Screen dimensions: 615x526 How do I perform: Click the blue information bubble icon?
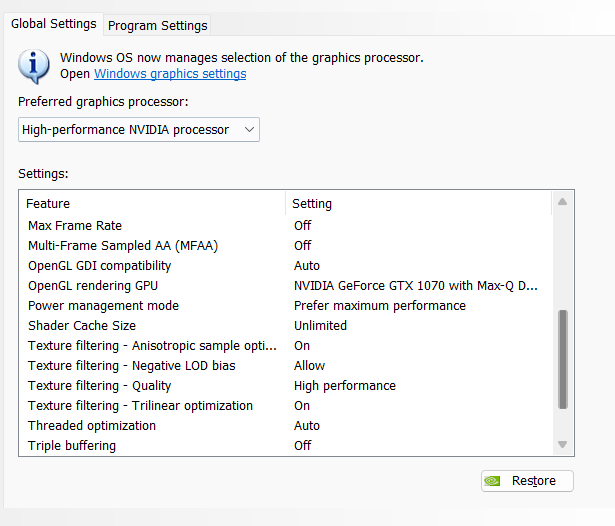(34, 66)
